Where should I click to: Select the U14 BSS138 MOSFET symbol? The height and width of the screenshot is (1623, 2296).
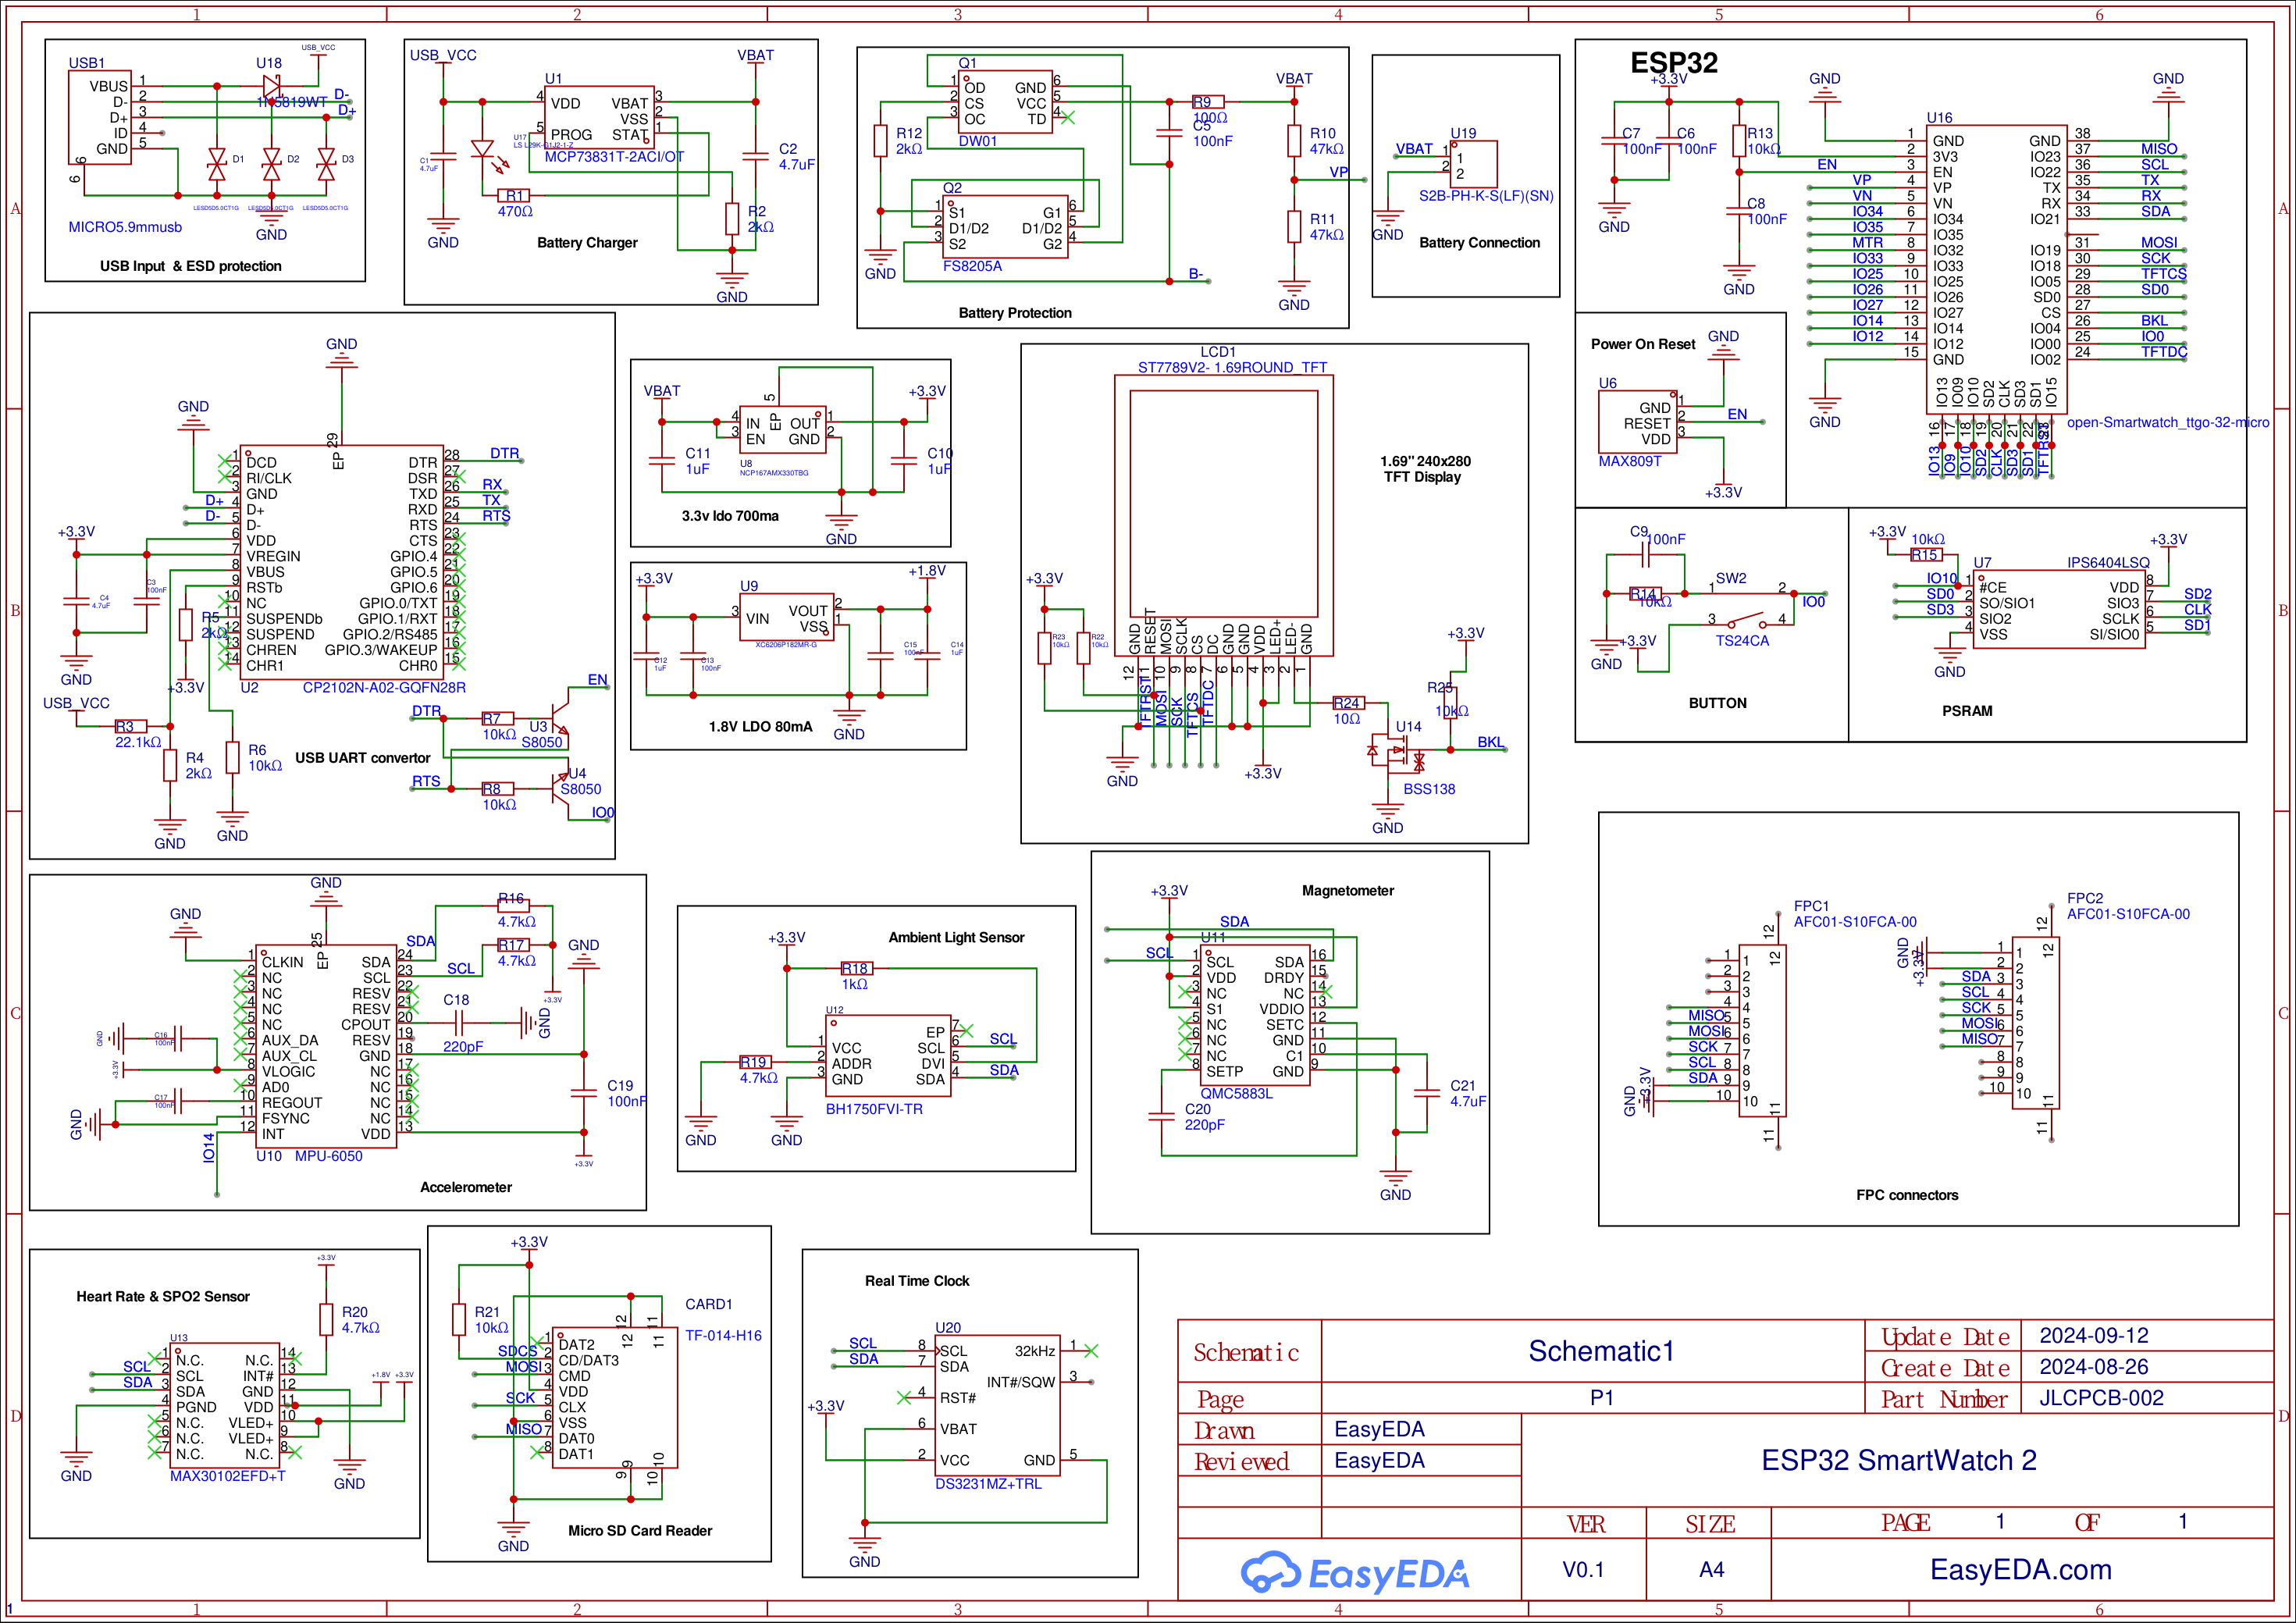click(1398, 750)
